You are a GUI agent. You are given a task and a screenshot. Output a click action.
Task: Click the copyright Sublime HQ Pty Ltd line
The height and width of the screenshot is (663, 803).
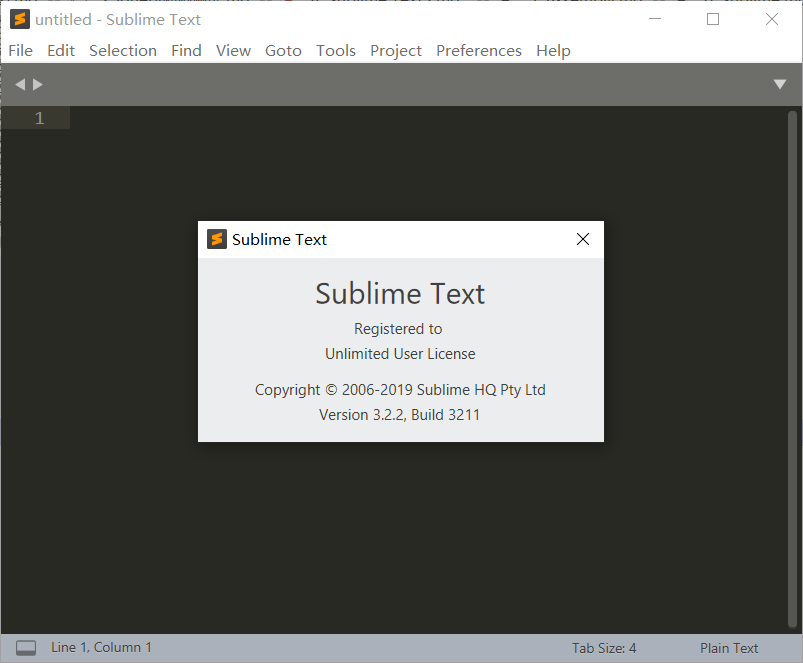click(x=400, y=390)
